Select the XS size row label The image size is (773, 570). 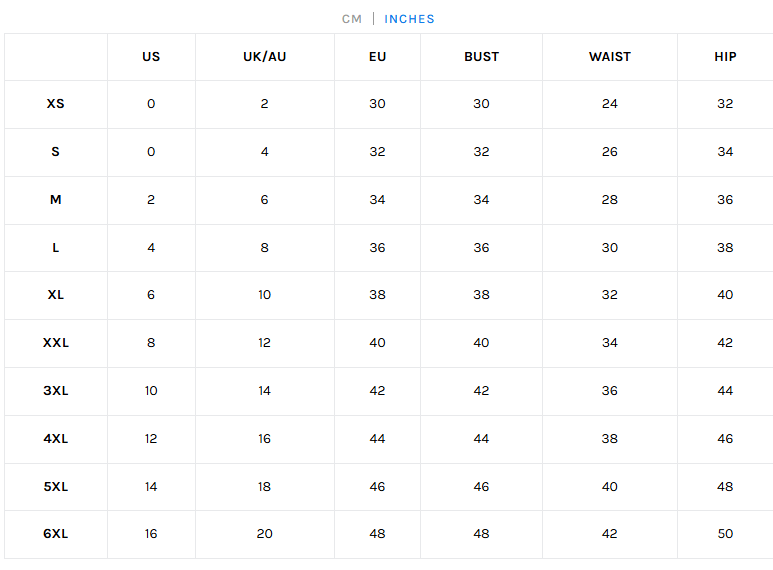click(x=55, y=104)
